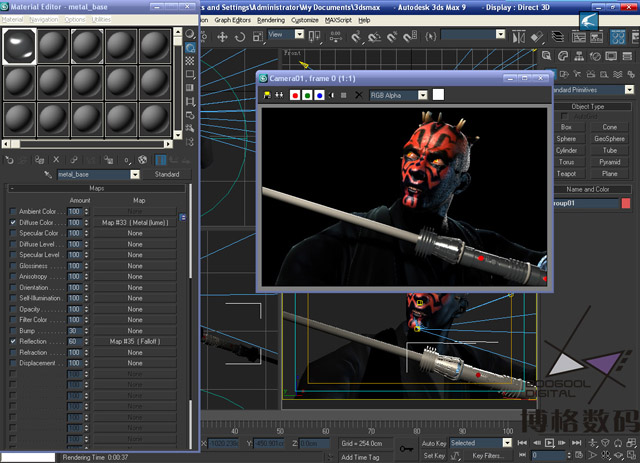The image size is (640, 463).
Task: Click the Reset Map/Mtl X icon
Action: click(56, 159)
